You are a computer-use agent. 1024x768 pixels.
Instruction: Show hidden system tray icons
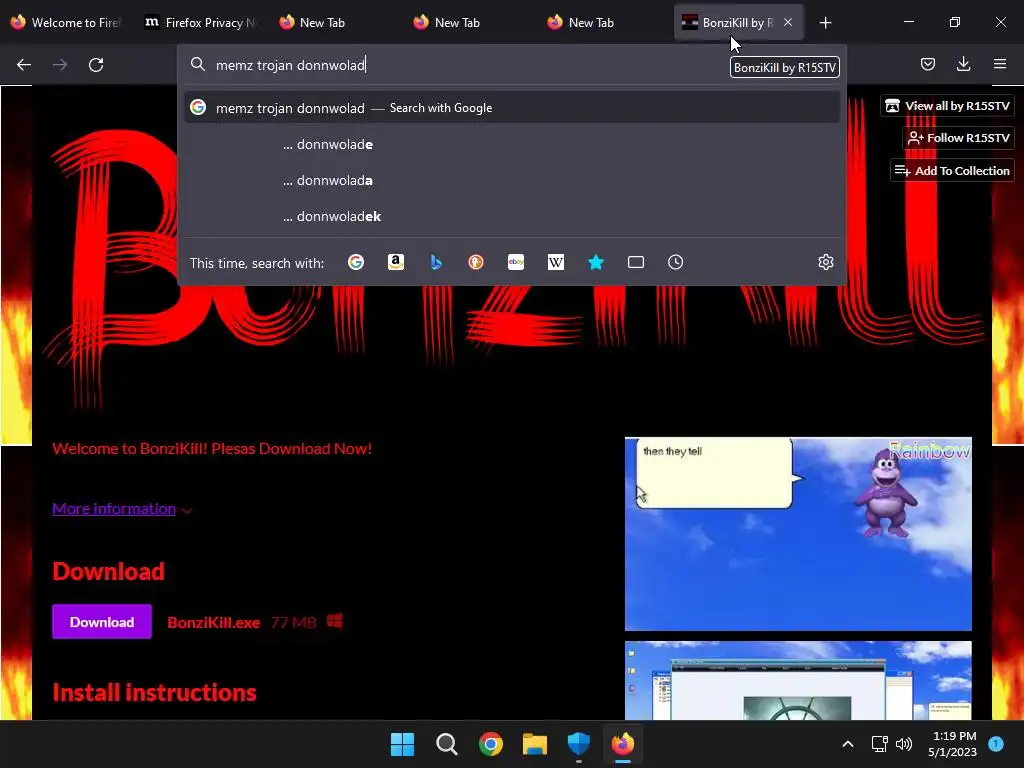click(848, 744)
